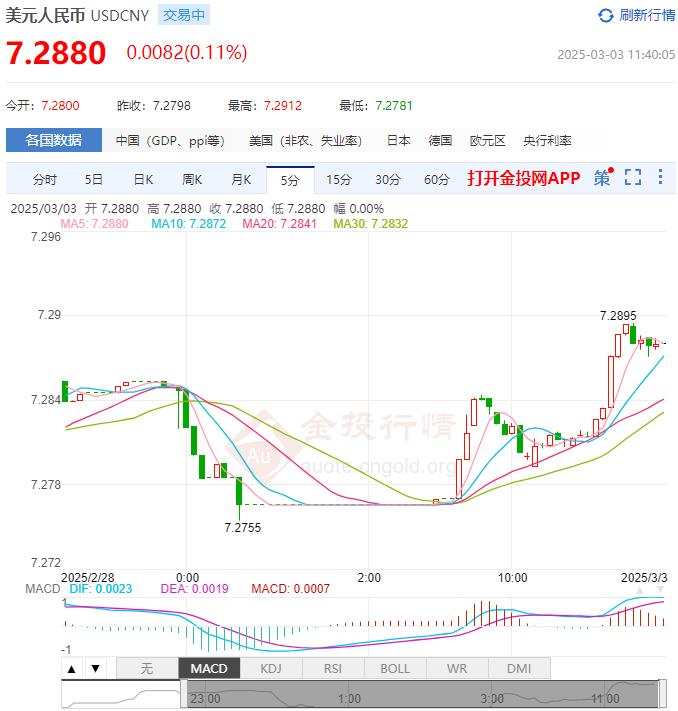
Task: Open 德国 data link
Action: (x=439, y=141)
